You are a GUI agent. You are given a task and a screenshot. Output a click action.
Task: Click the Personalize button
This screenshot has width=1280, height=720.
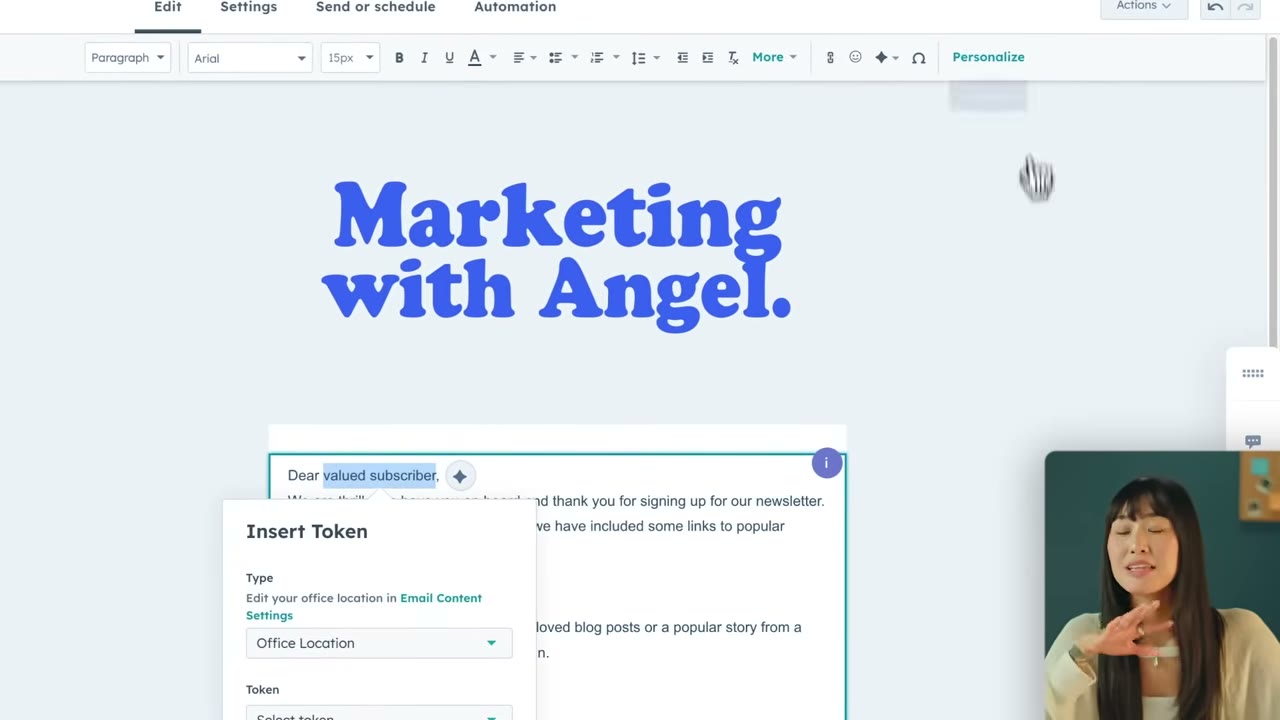[988, 57]
